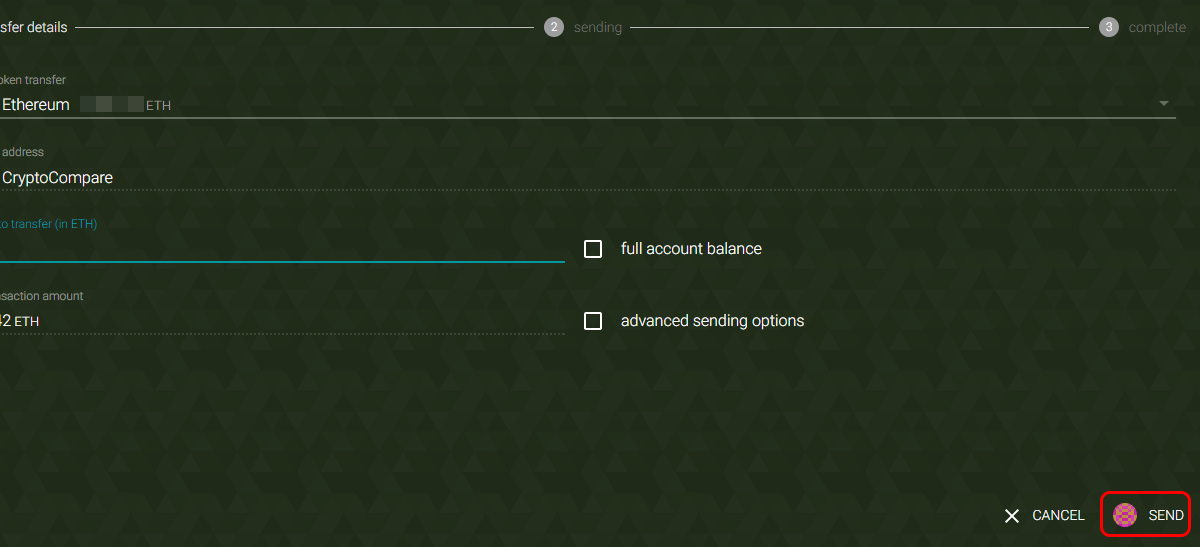Click the SEND button text
Image resolution: width=1200 pixels, height=547 pixels.
click(1166, 516)
